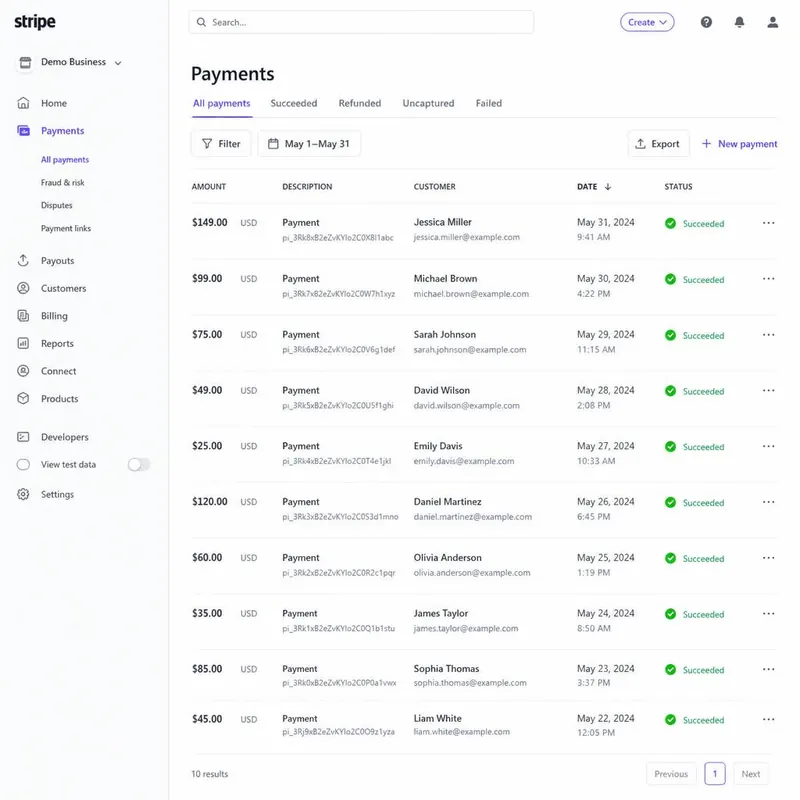Screen dimensions: 800x800
Task: Open Products box icon in sidebar
Action: coord(23,398)
